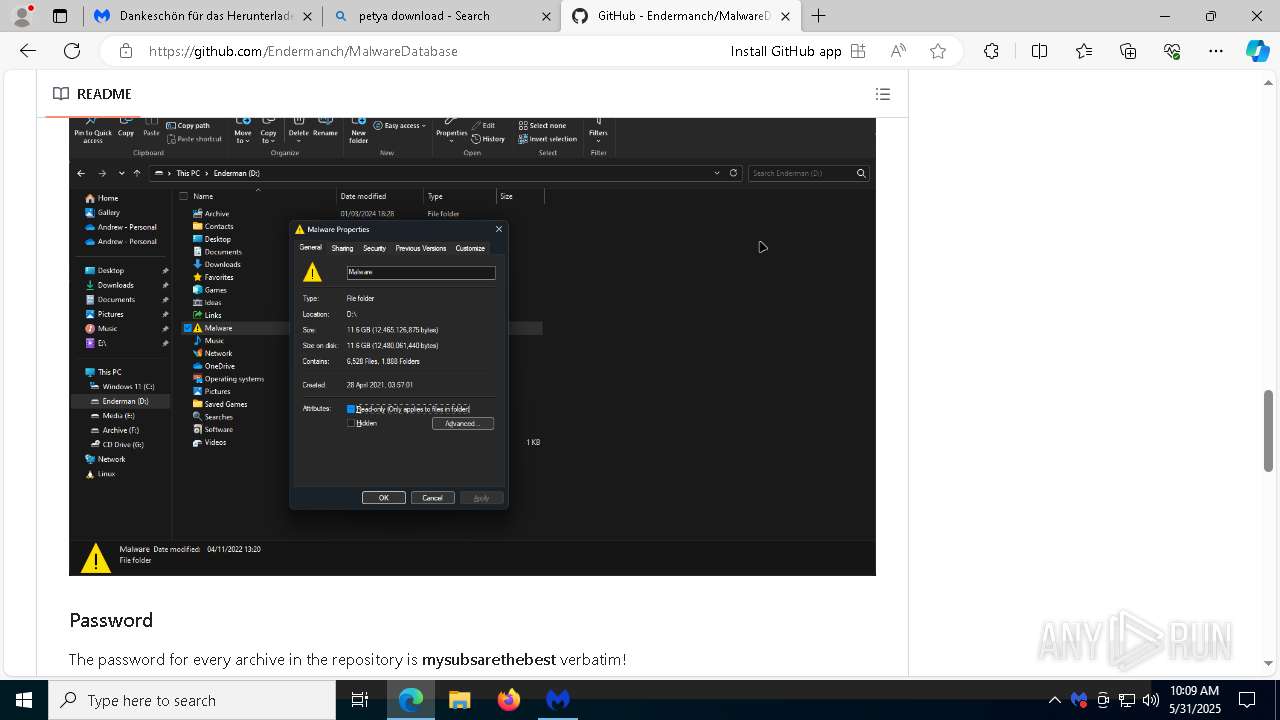This screenshot has height=720, width=1280.
Task: Open Browser essentials
Action: (1172, 51)
